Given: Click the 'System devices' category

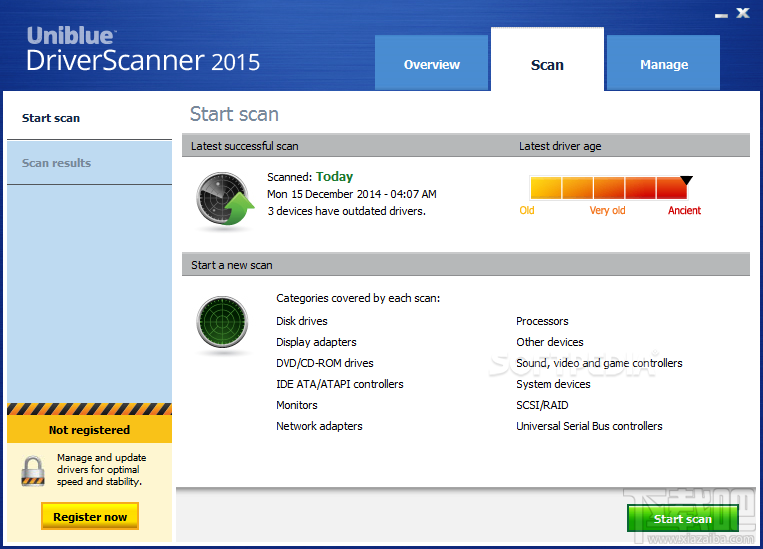Looking at the screenshot, I should pos(553,384).
